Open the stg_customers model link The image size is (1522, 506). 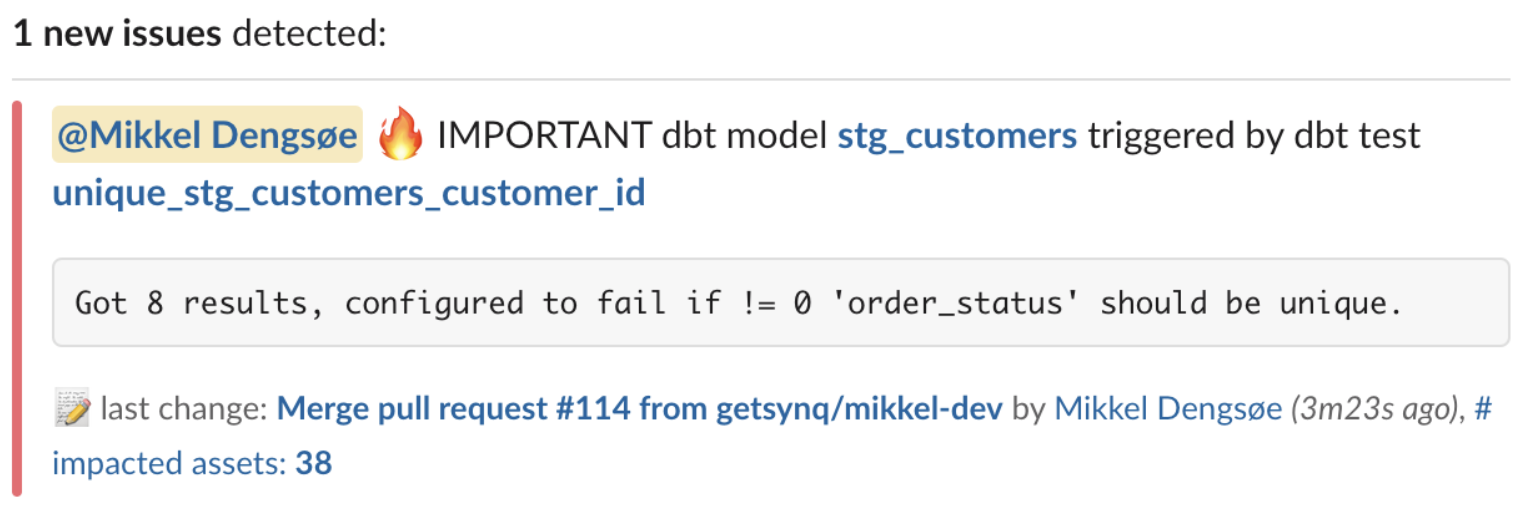[957, 135]
